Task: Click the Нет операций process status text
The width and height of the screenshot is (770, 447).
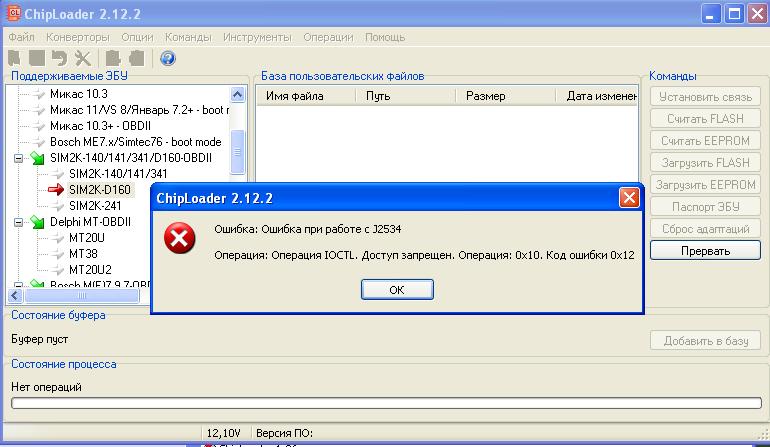Action: pyautogui.click(x=46, y=387)
